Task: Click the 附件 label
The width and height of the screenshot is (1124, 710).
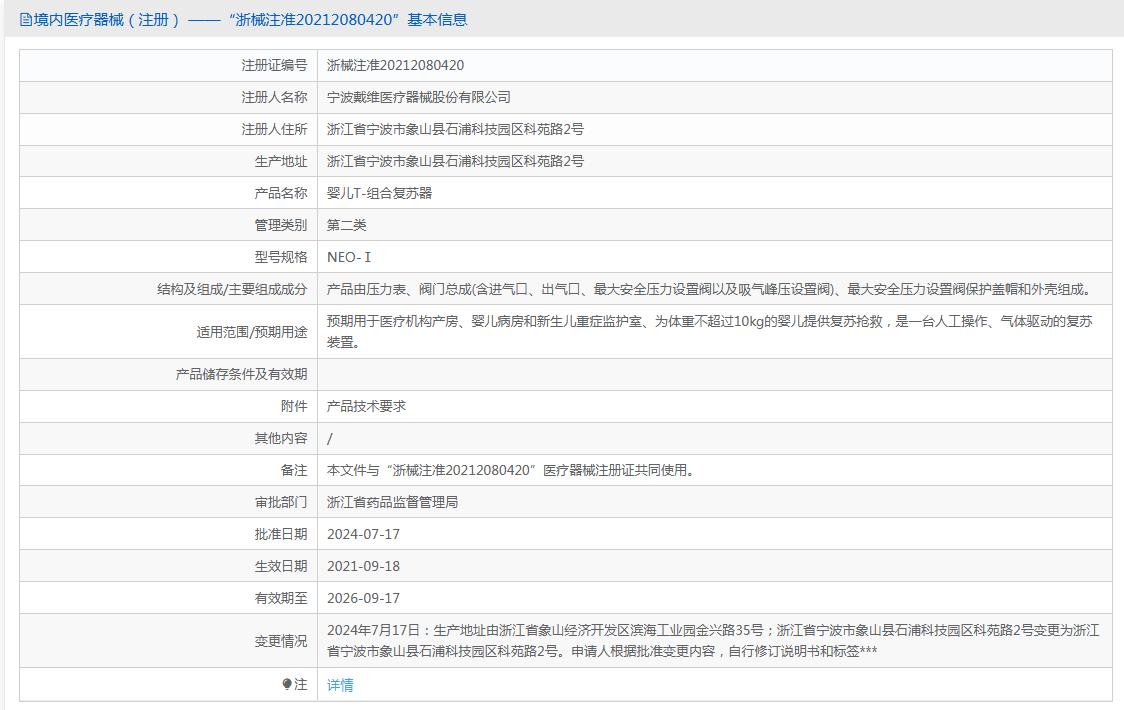Action: (294, 406)
